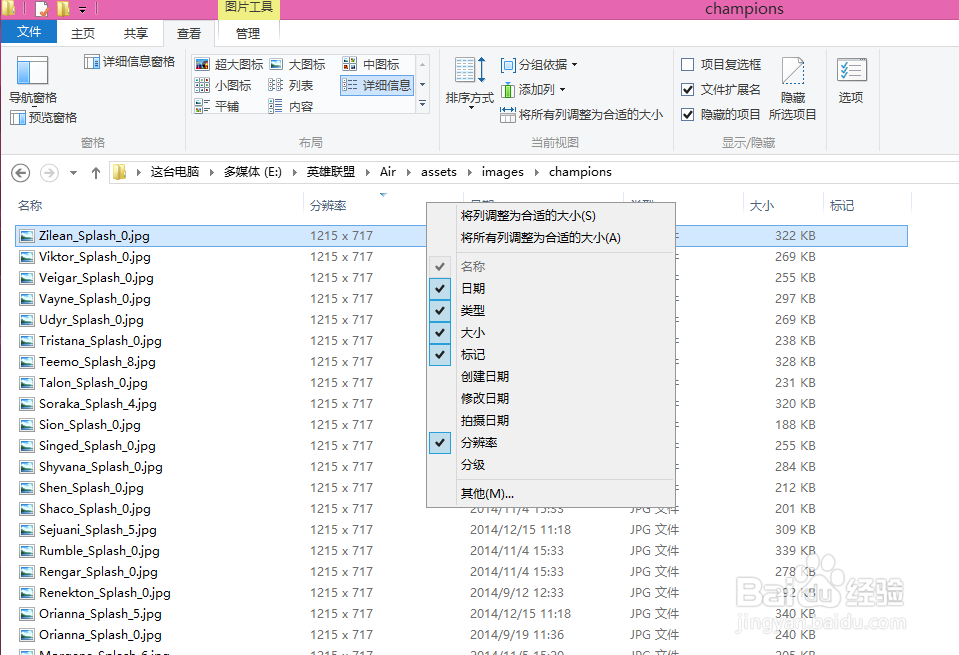Open the Options (选项) button
Screen dimensions: 959x655
coord(851,80)
